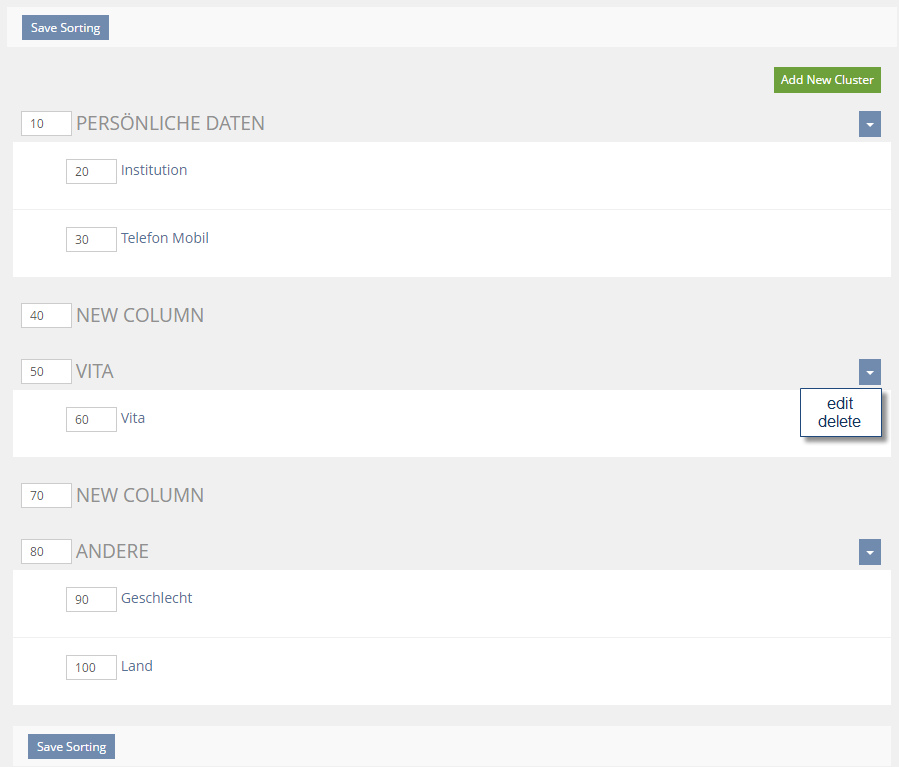The image size is (899, 767).
Task: Click the Telefon Mobil field label
Action: pos(165,238)
